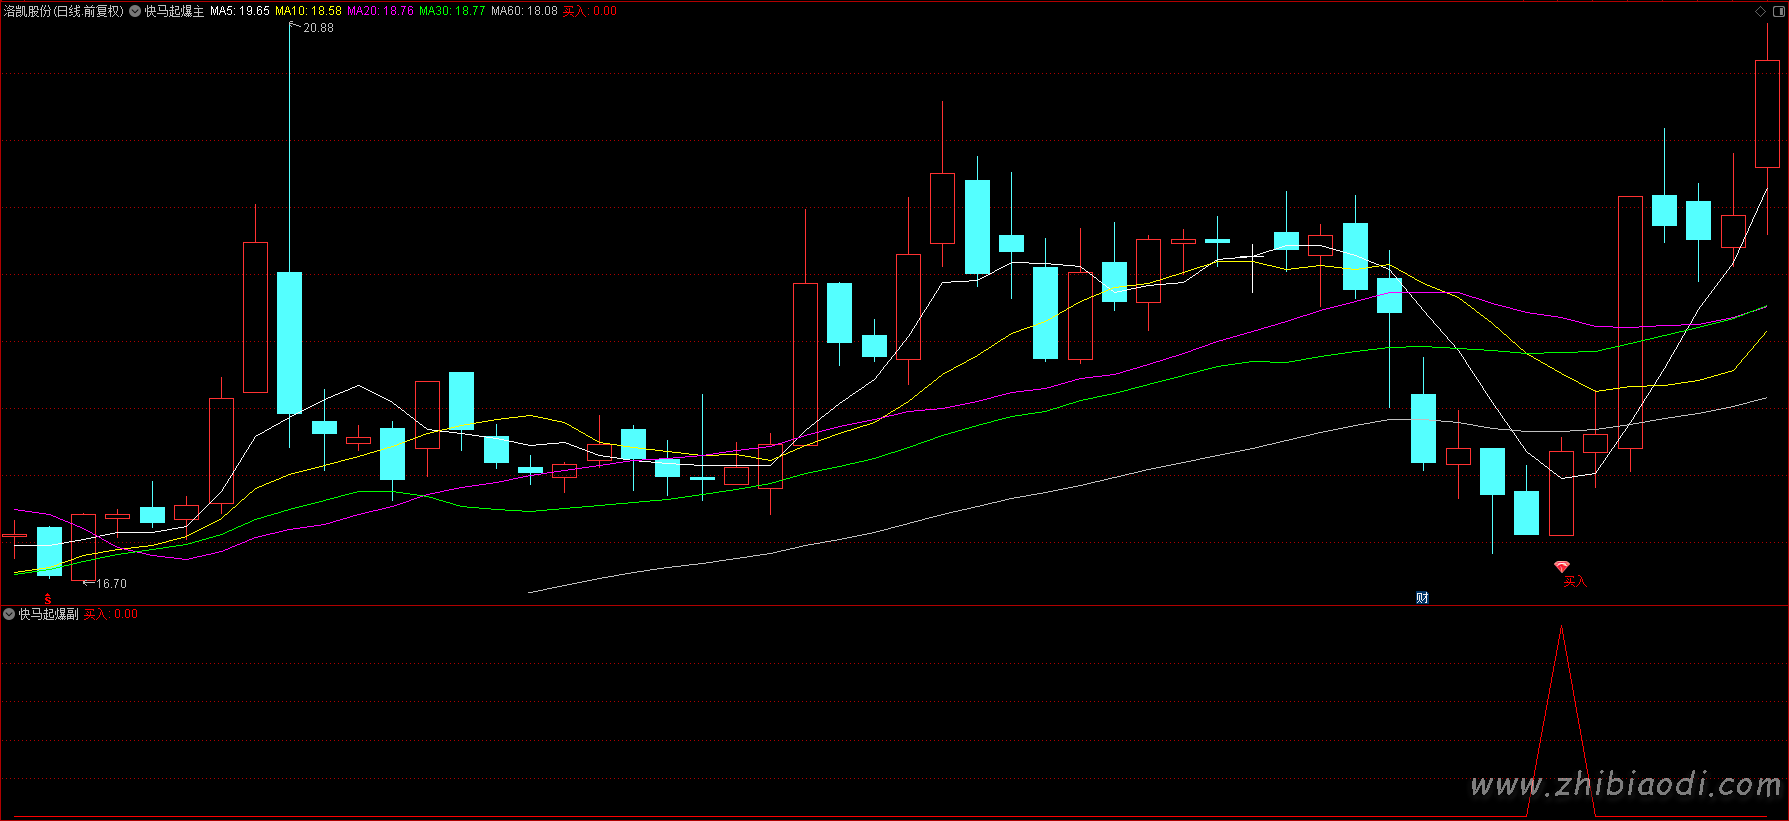Select the magenta MA20 legend label
The height and width of the screenshot is (821, 1789).
click(380, 11)
